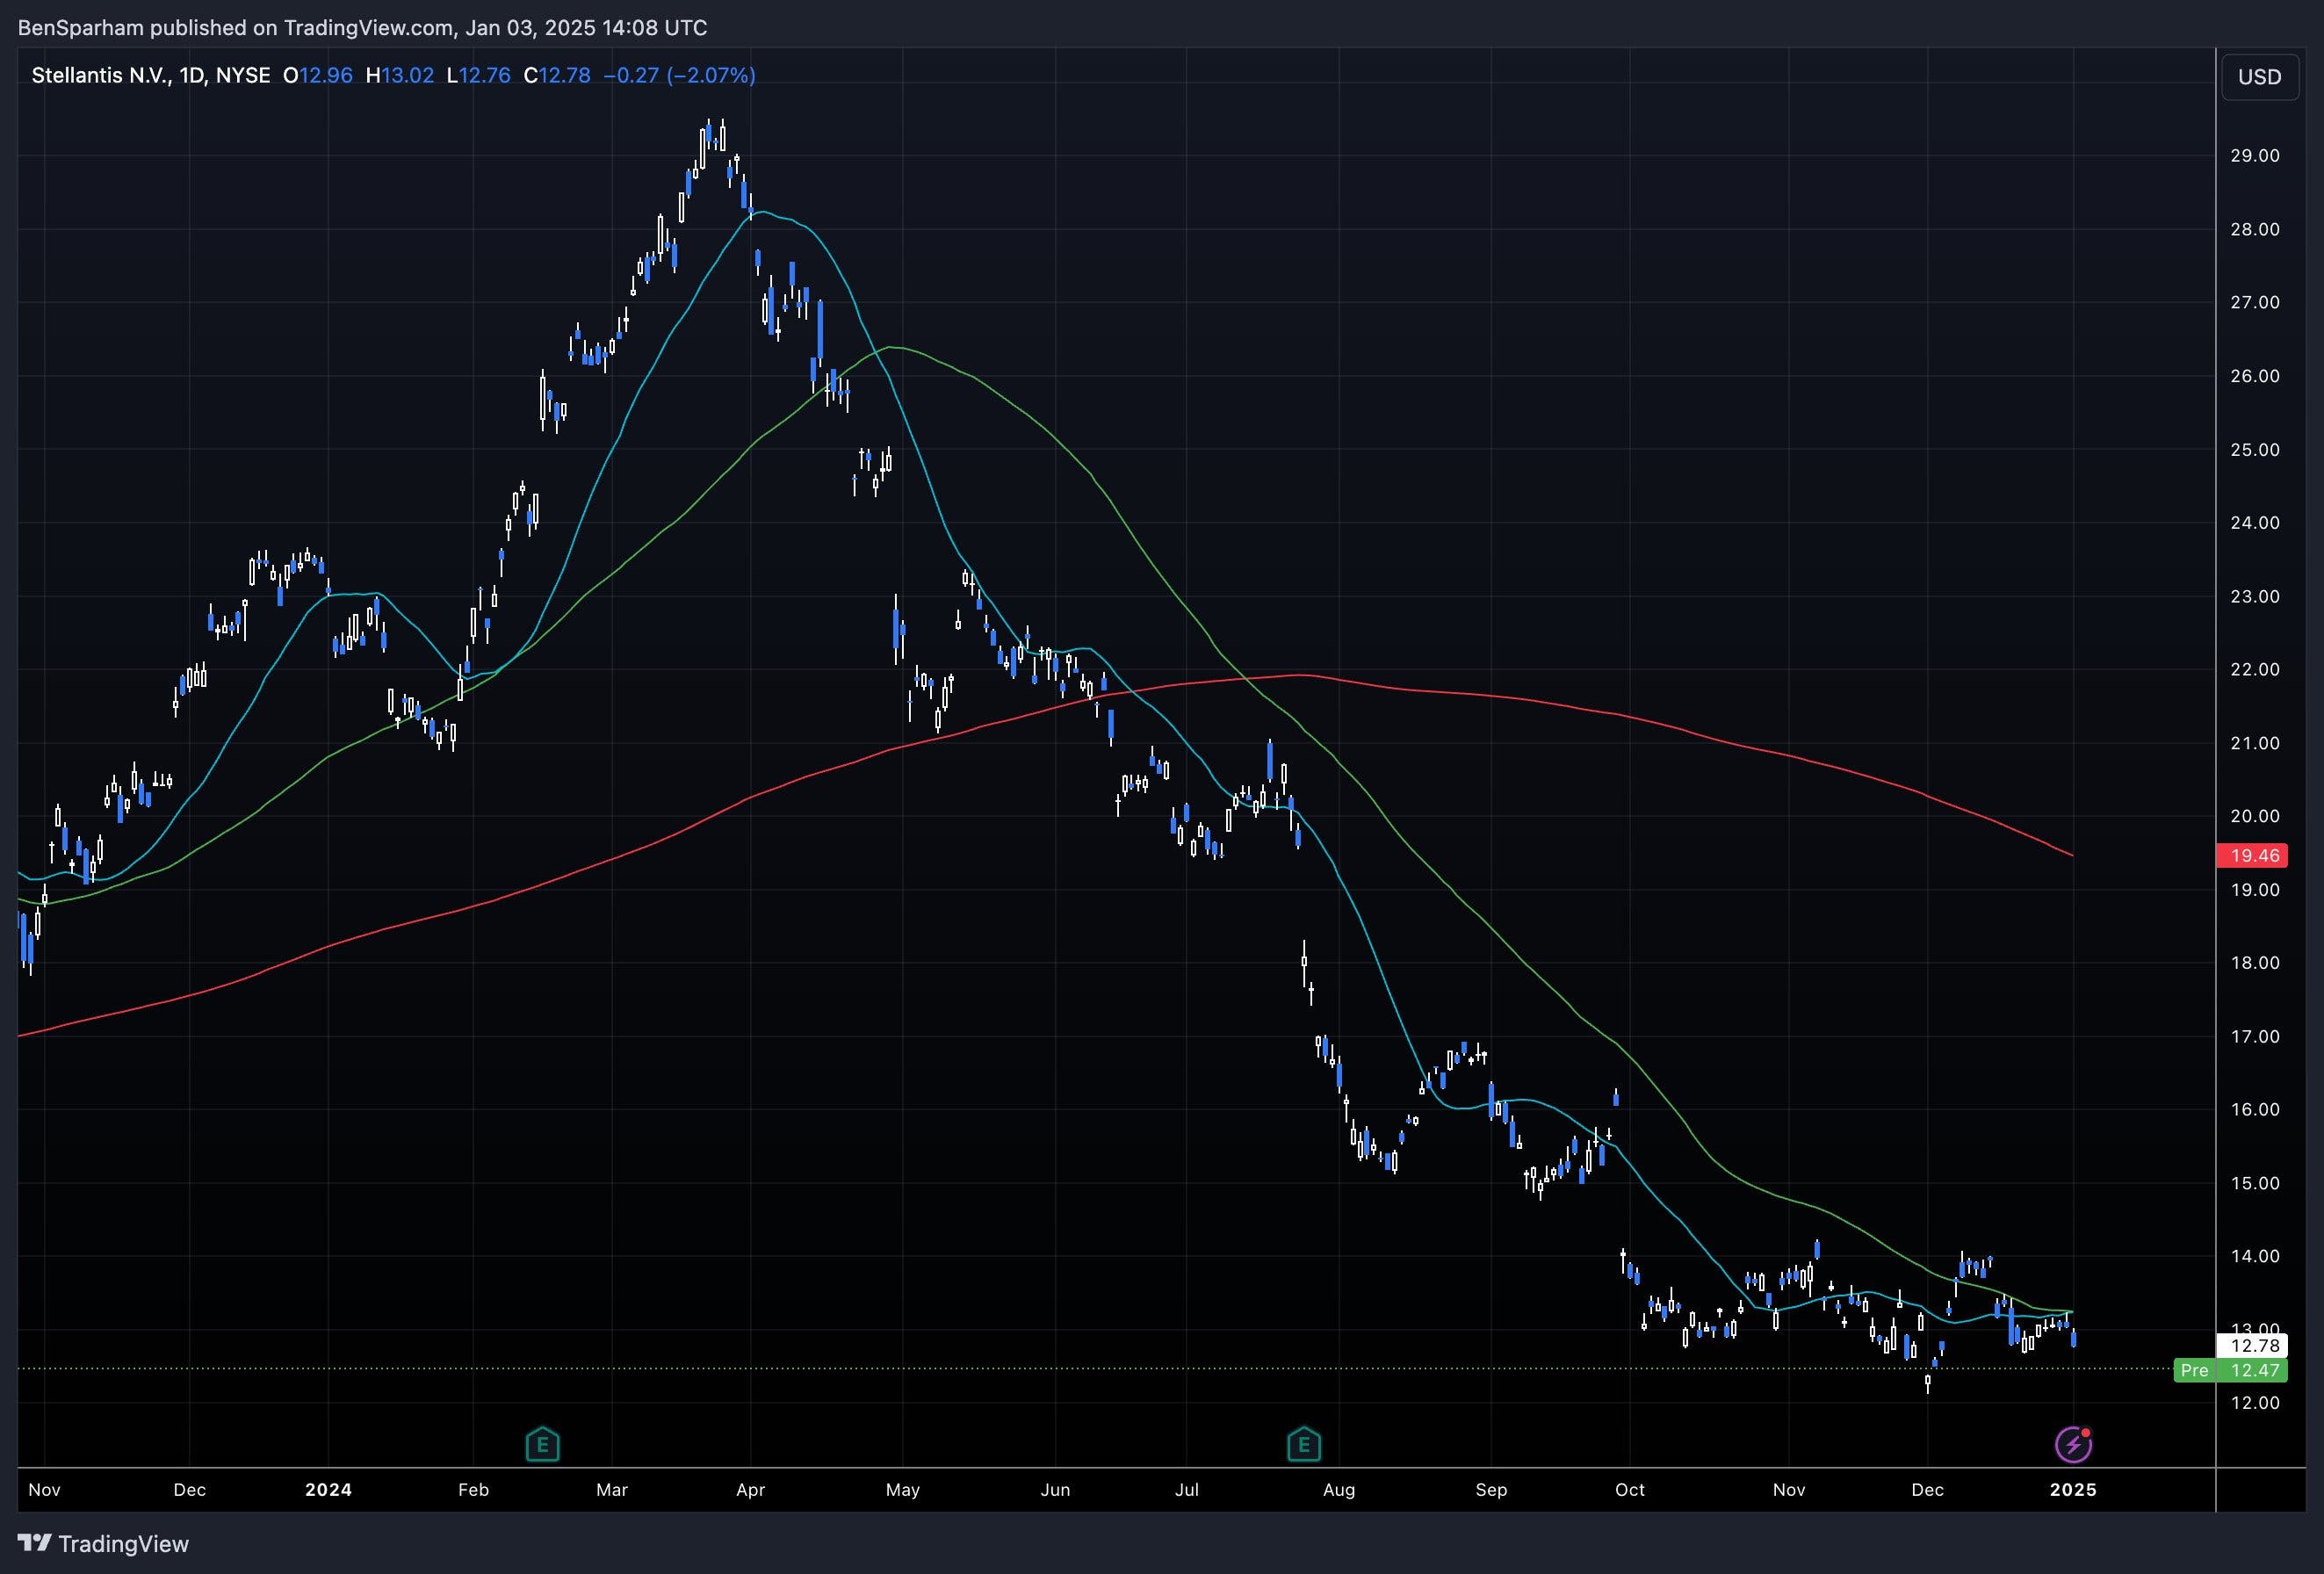Click the closing price value C12.78
This screenshot has height=1574, width=2324.
(557, 75)
